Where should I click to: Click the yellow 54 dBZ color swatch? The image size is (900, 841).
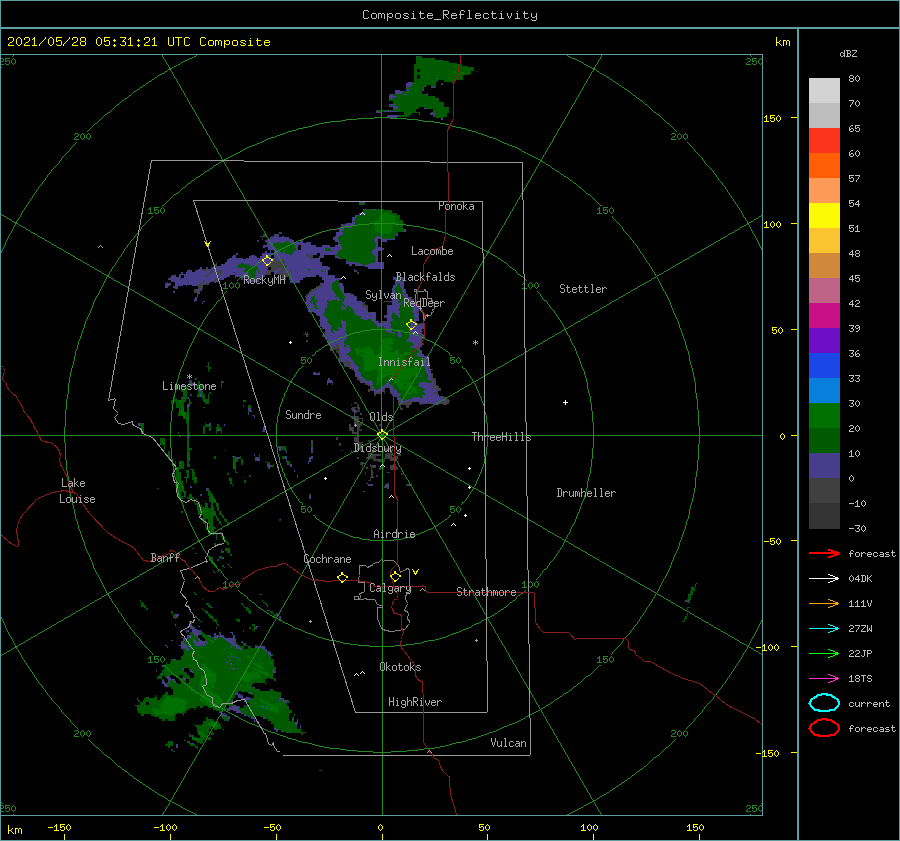[x=824, y=215]
